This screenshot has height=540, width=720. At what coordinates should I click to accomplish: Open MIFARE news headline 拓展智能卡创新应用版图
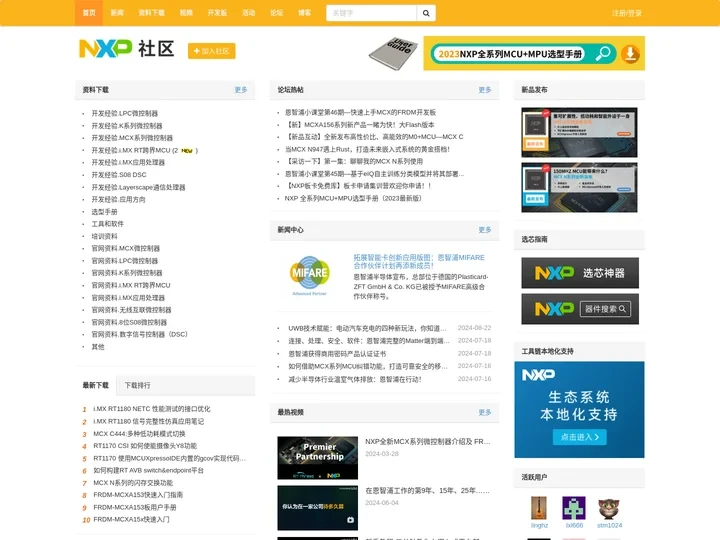click(x=419, y=261)
